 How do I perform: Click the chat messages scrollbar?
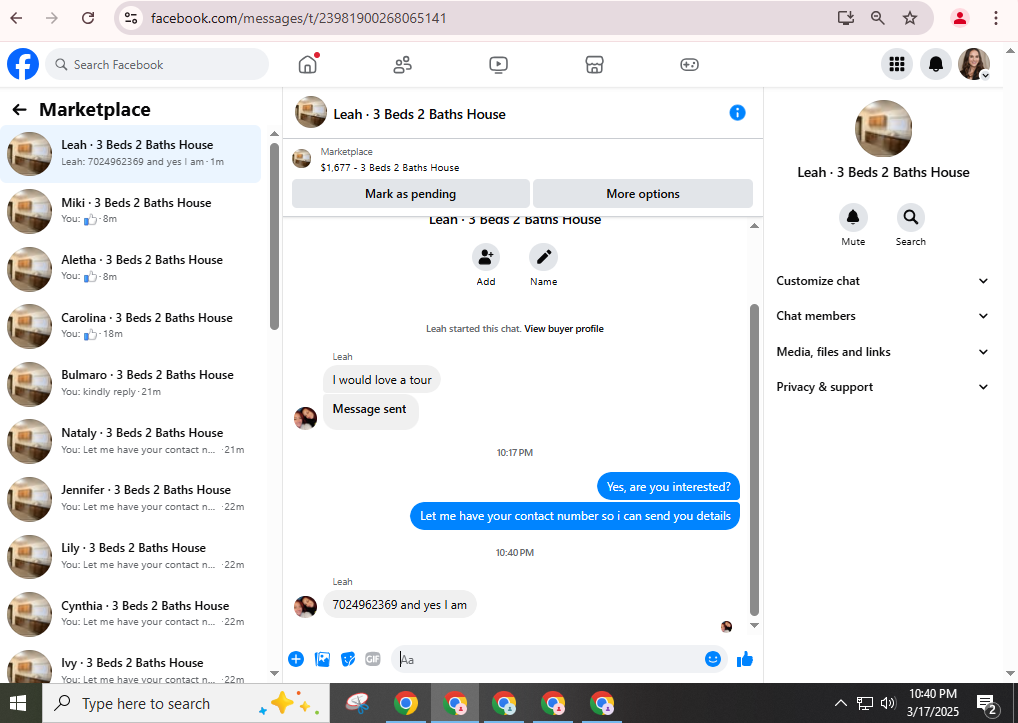pyautogui.click(x=754, y=460)
